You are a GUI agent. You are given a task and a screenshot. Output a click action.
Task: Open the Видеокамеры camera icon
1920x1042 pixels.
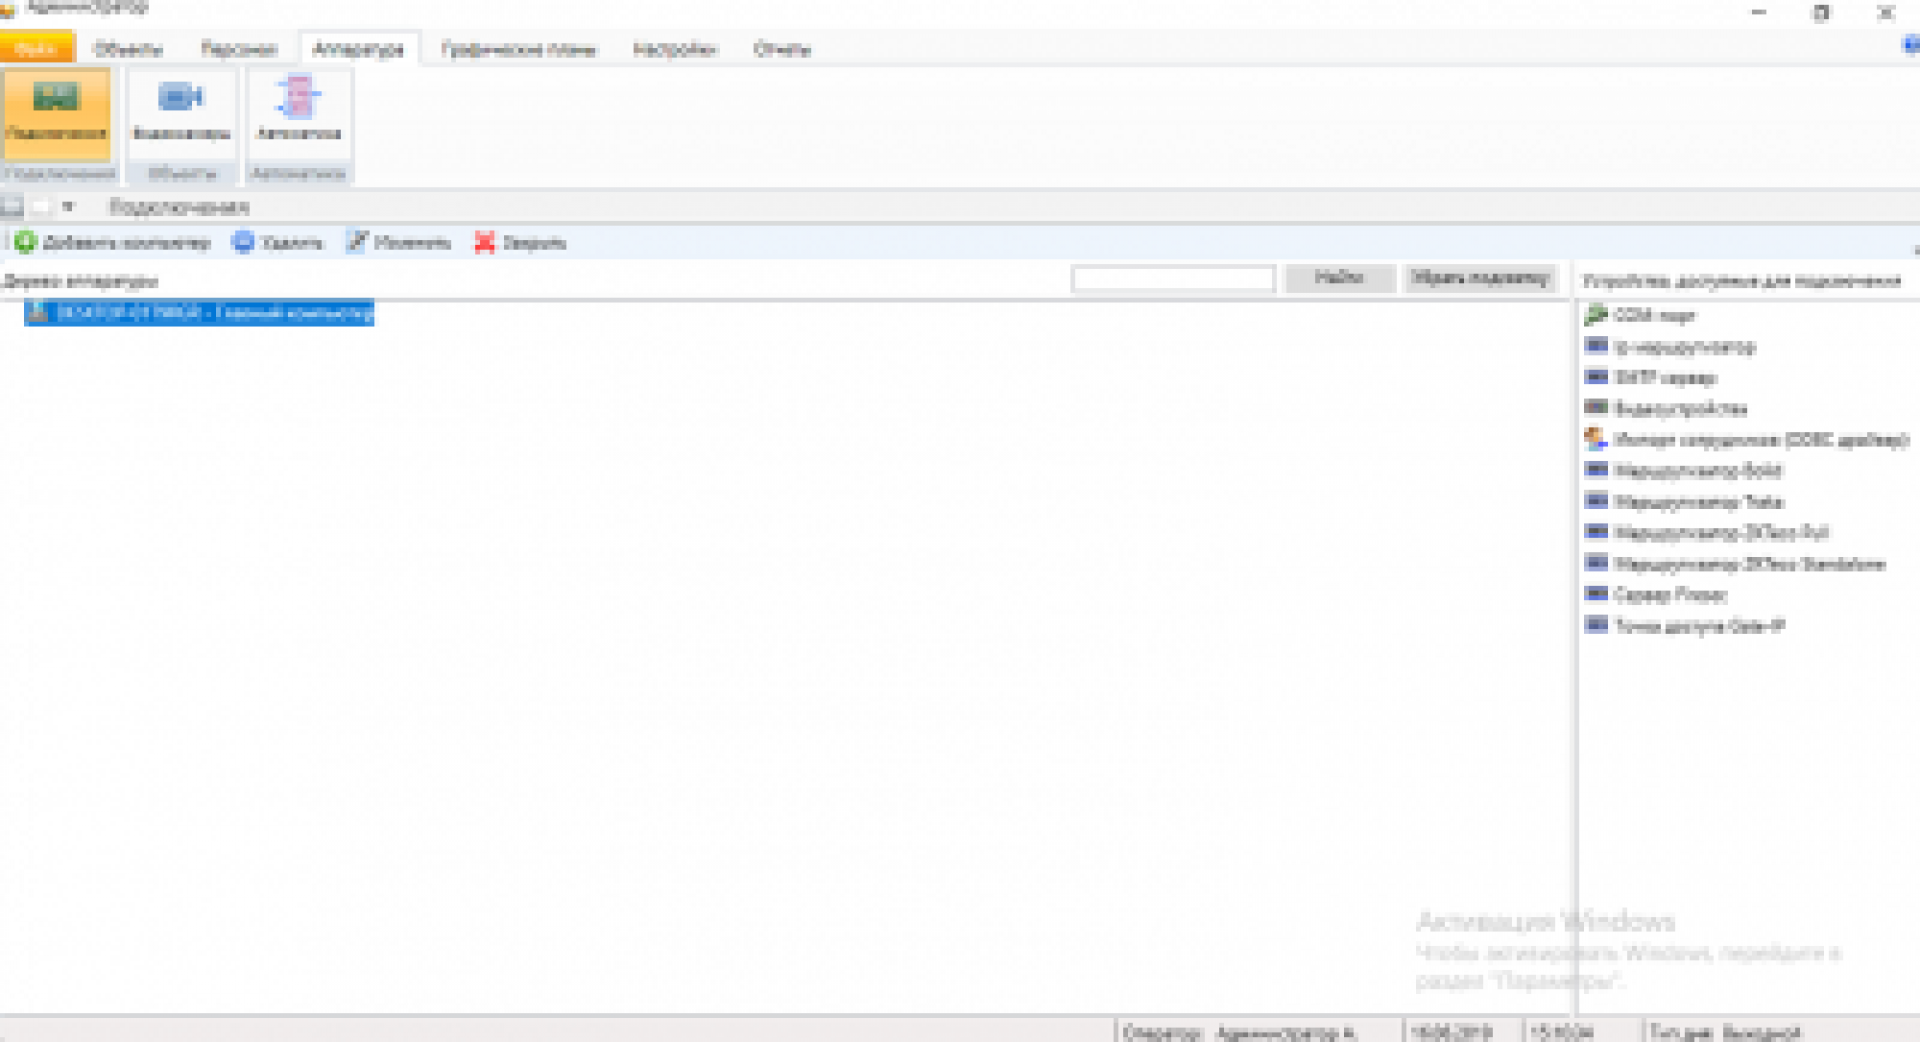tap(180, 98)
